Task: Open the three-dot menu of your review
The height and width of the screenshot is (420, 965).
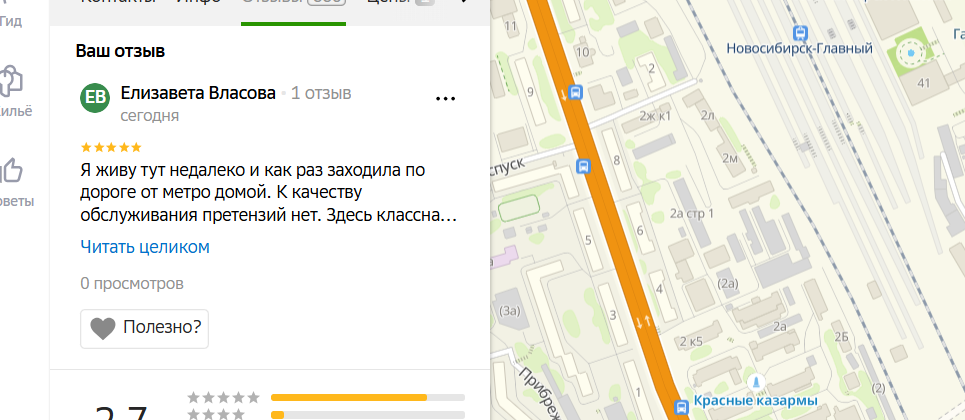Action: click(x=445, y=98)
